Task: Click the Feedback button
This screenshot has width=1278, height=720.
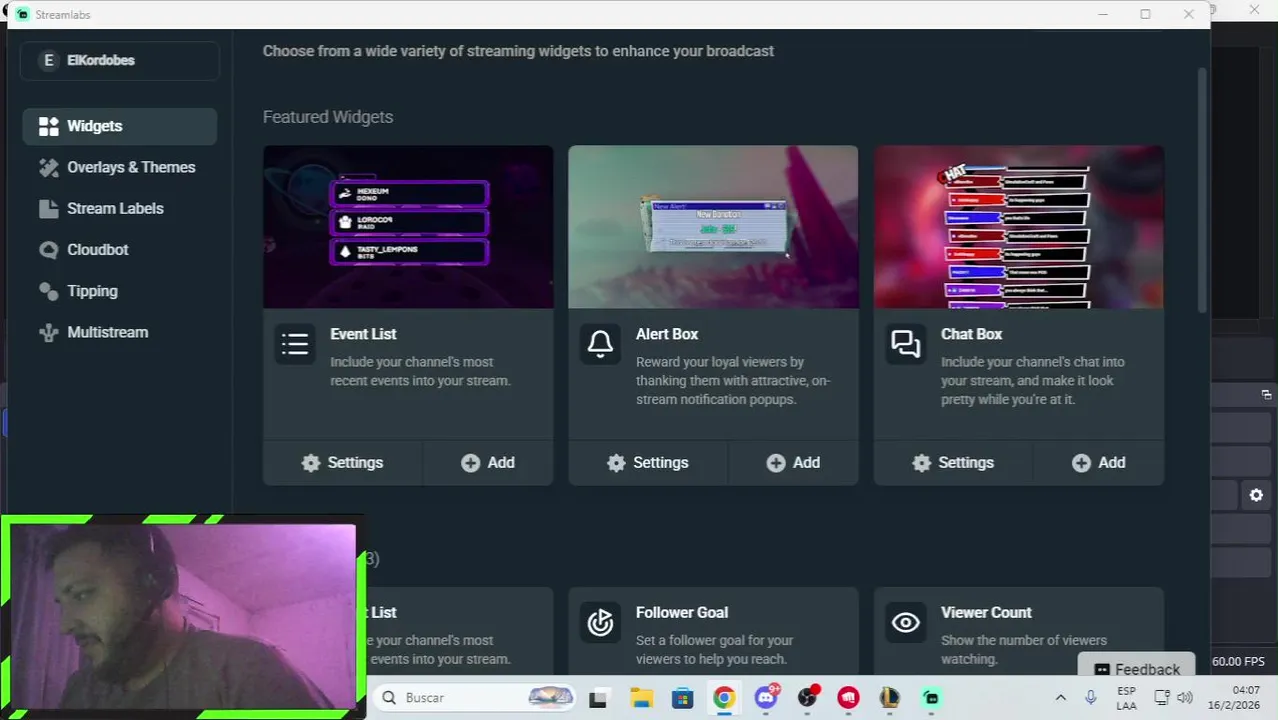Action: (1137, 669)
